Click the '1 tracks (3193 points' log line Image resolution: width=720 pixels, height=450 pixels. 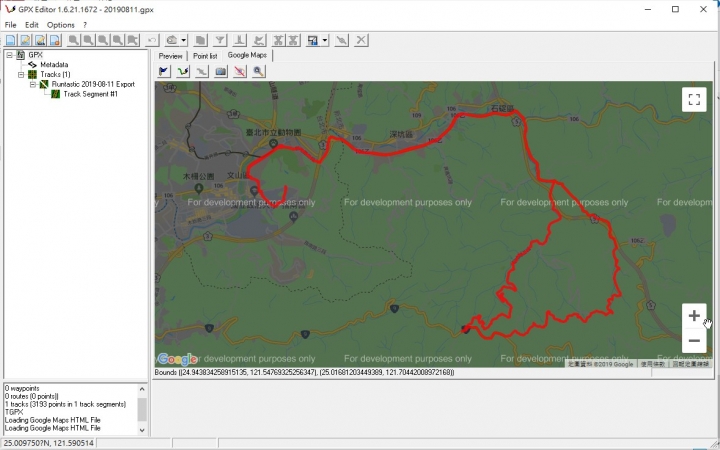click(x=65, y=405)
